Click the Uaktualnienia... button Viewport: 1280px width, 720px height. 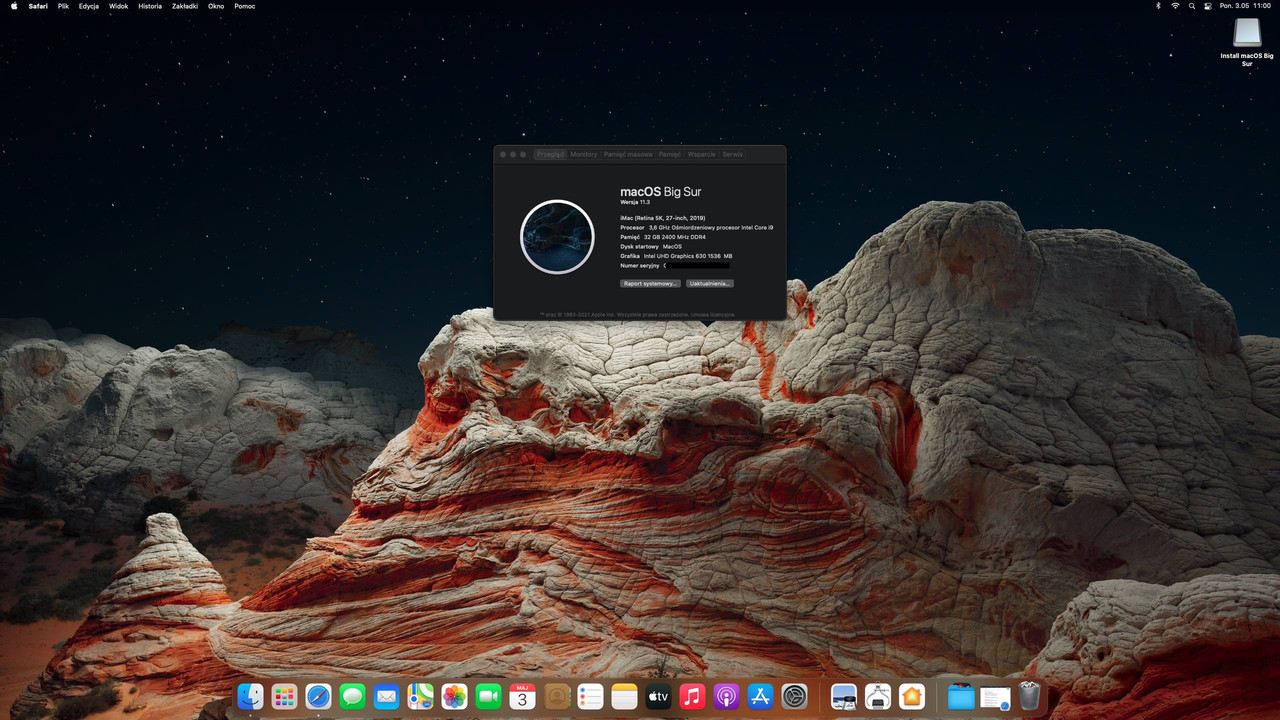coord(710,284)
